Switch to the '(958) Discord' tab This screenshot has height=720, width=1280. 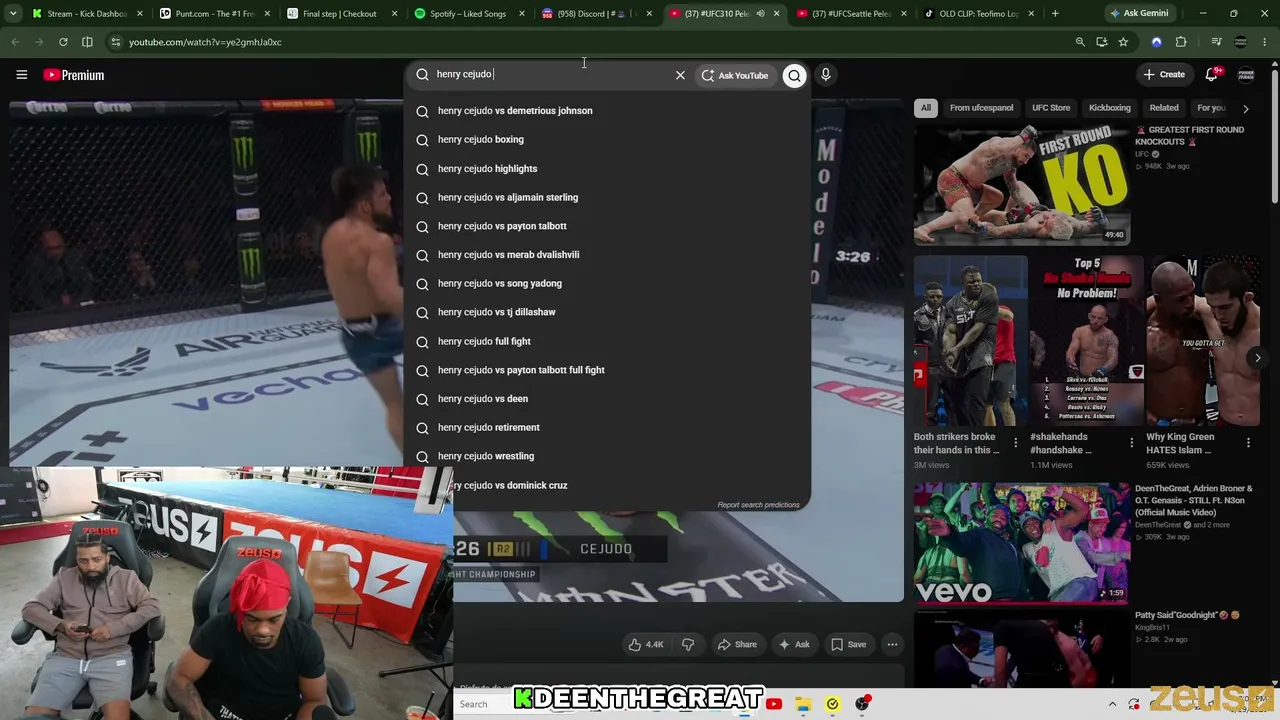click(x=595, y=14)
